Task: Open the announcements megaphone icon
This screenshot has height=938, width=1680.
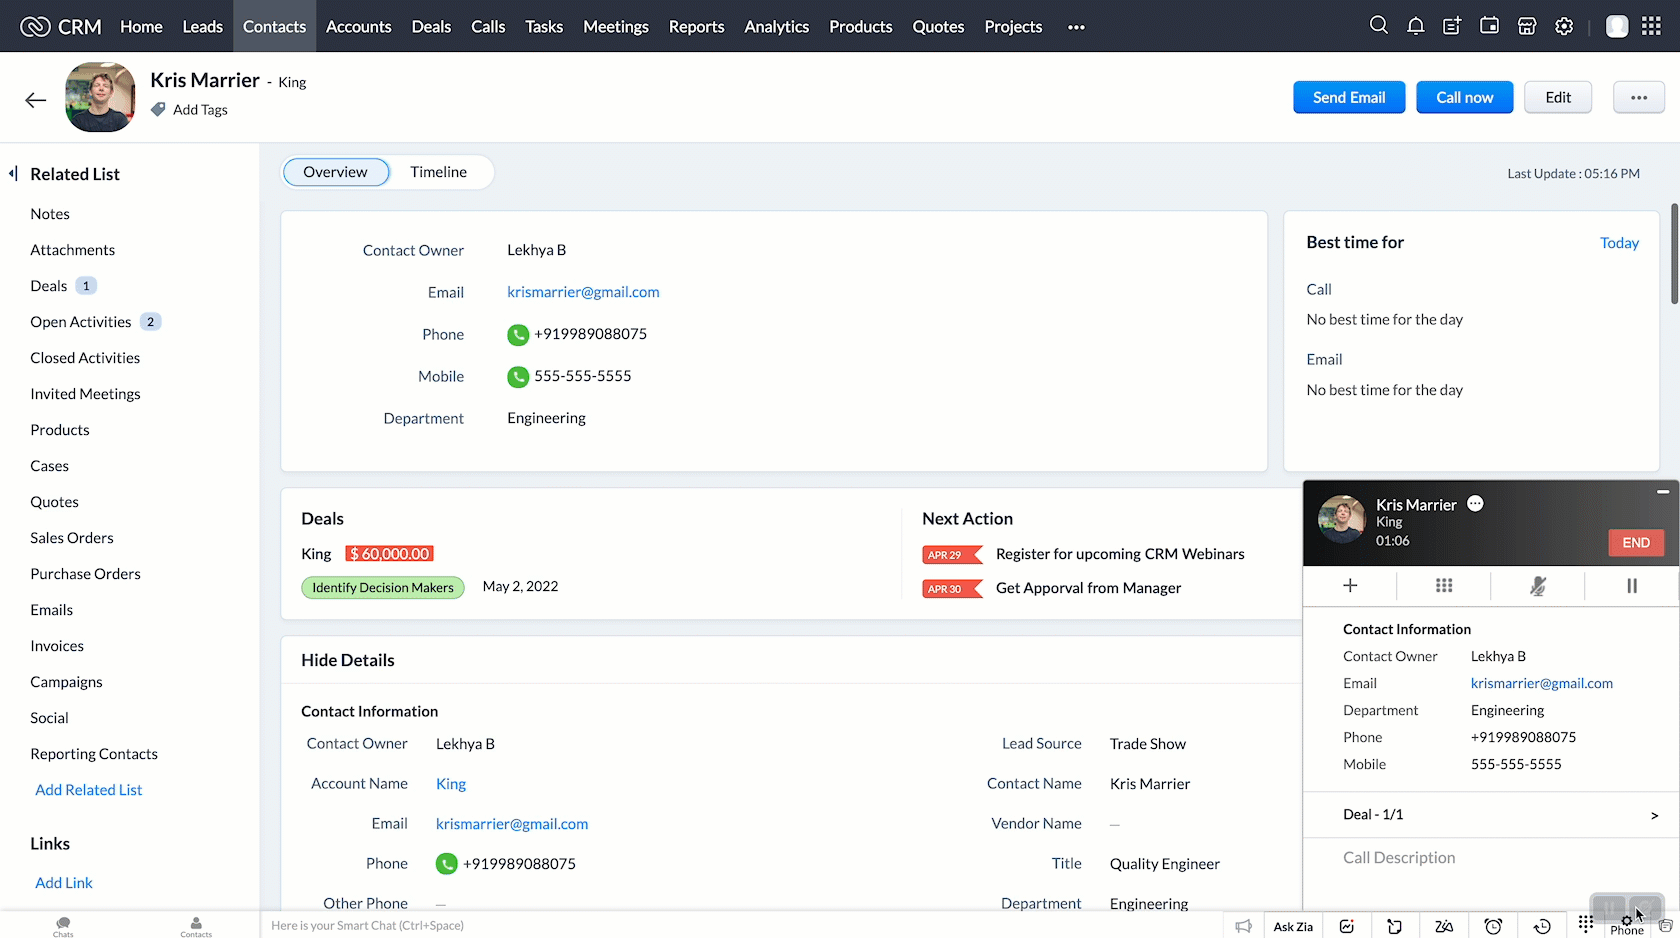Action: tap(1243, 926)
